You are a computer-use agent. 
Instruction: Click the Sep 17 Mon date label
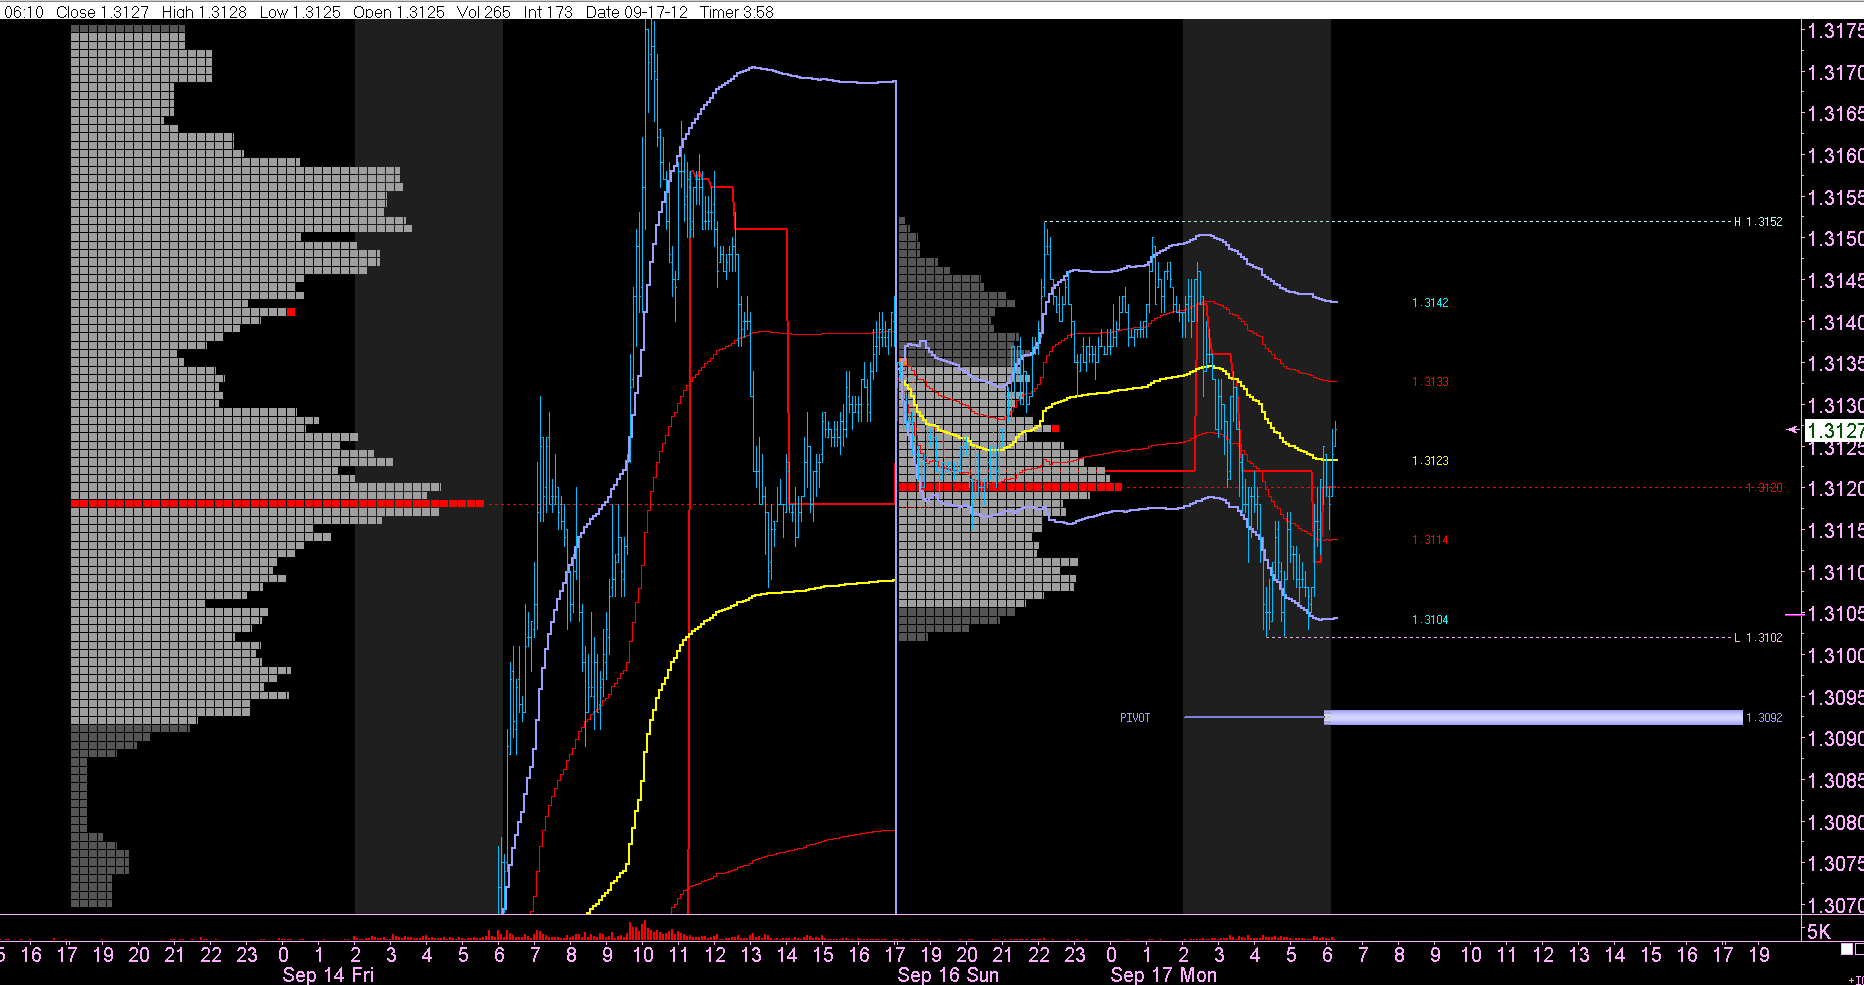[1164, 975]
